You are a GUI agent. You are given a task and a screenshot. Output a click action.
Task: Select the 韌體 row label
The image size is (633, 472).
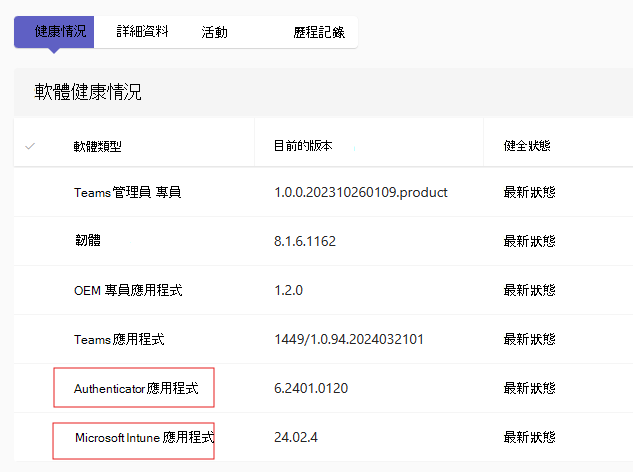(x=88, y=241)
